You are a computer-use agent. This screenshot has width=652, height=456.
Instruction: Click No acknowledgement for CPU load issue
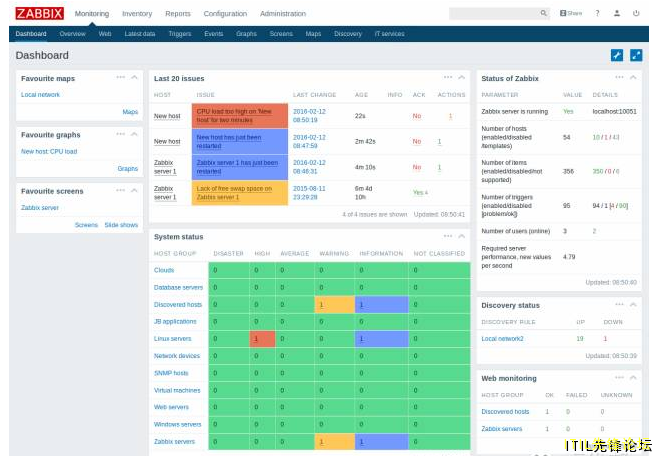417,116
